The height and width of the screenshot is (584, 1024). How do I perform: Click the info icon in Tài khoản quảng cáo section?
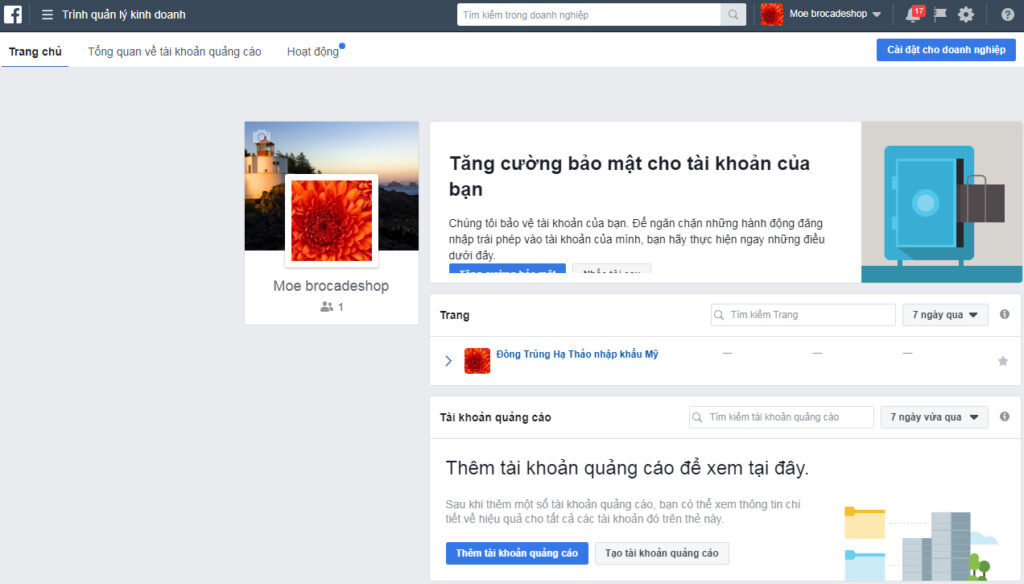click(1004, 416)
